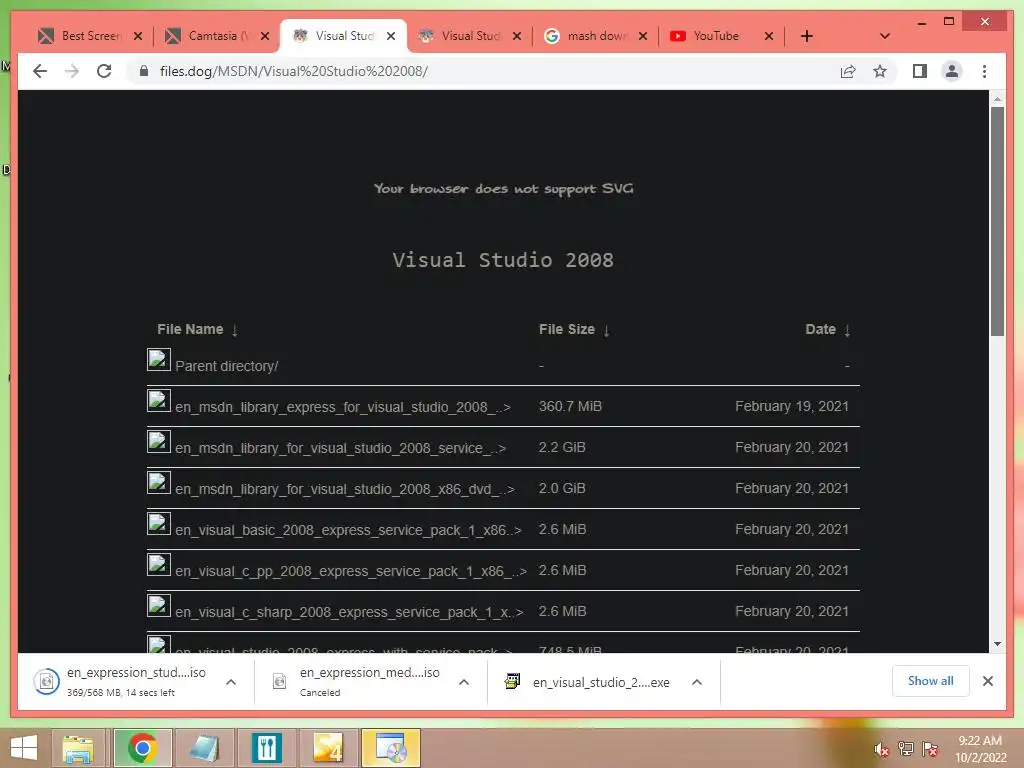The width and height of the screenshot is (1024, 768).
Task: Expand options for en_expression_stud....iso download
Action: [x=231, y=682]
